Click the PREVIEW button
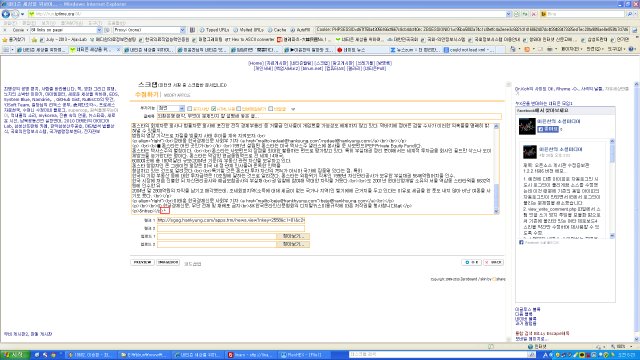The width and height of the screenshot is (640, 360). [x=142, y=262]
